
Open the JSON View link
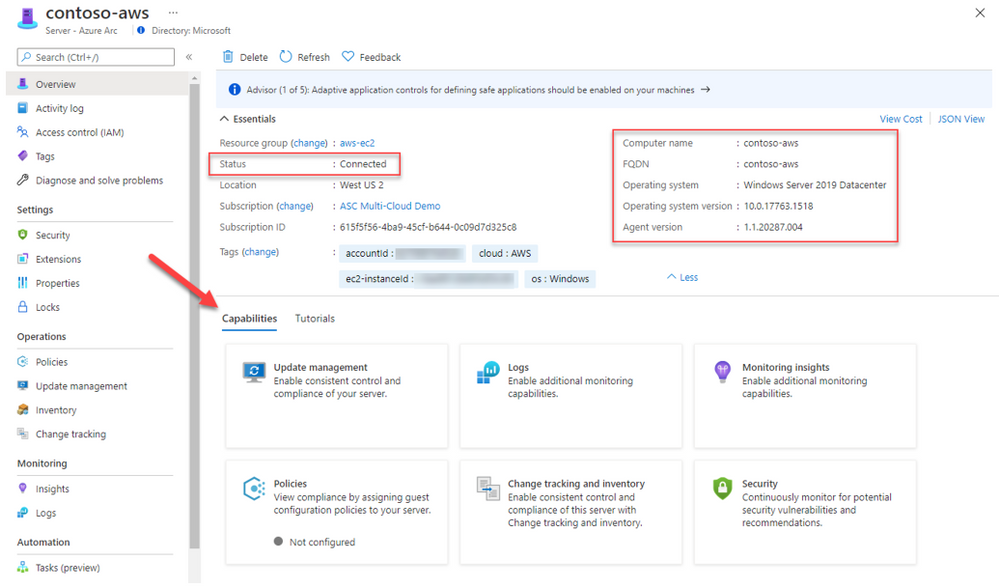pos(960,119)
